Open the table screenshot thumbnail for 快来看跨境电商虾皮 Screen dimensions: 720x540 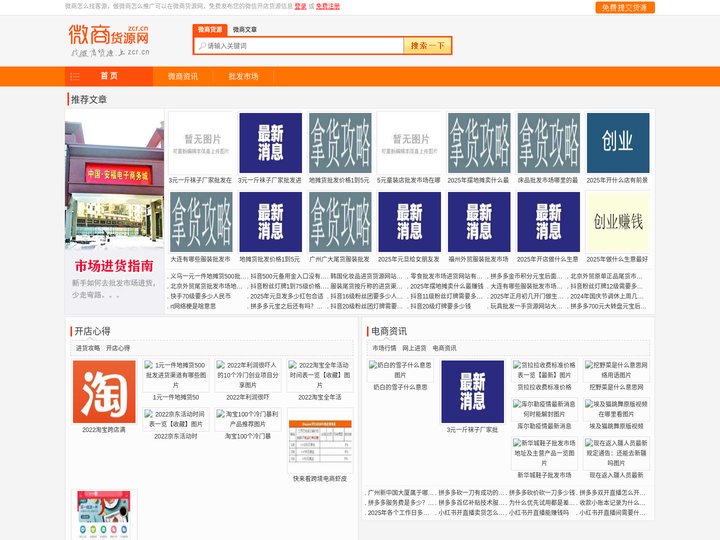pos(320,441)
